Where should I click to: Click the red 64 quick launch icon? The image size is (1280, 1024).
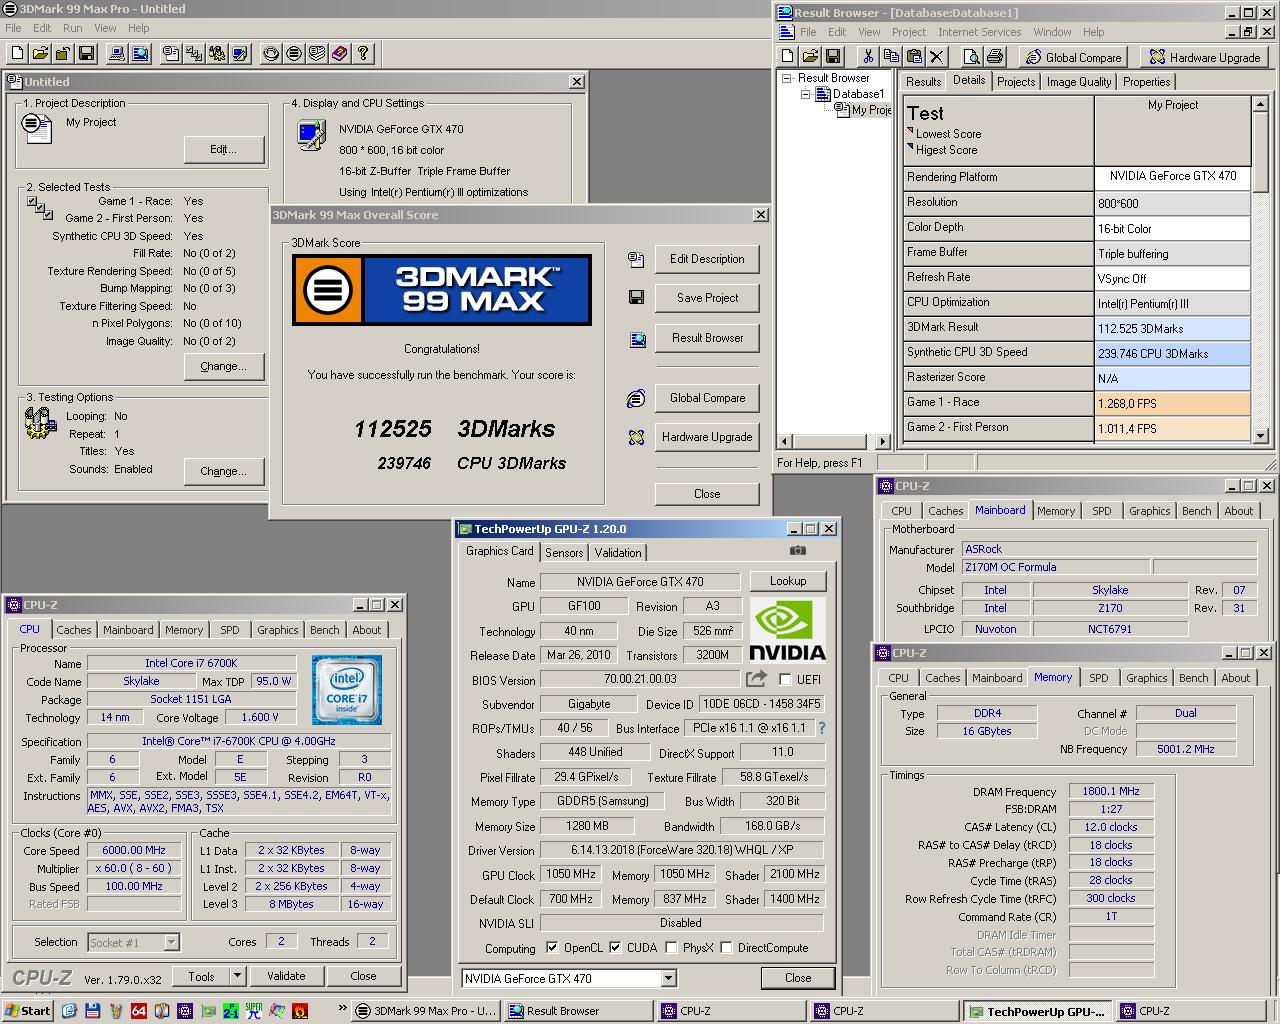[139, 1011]
